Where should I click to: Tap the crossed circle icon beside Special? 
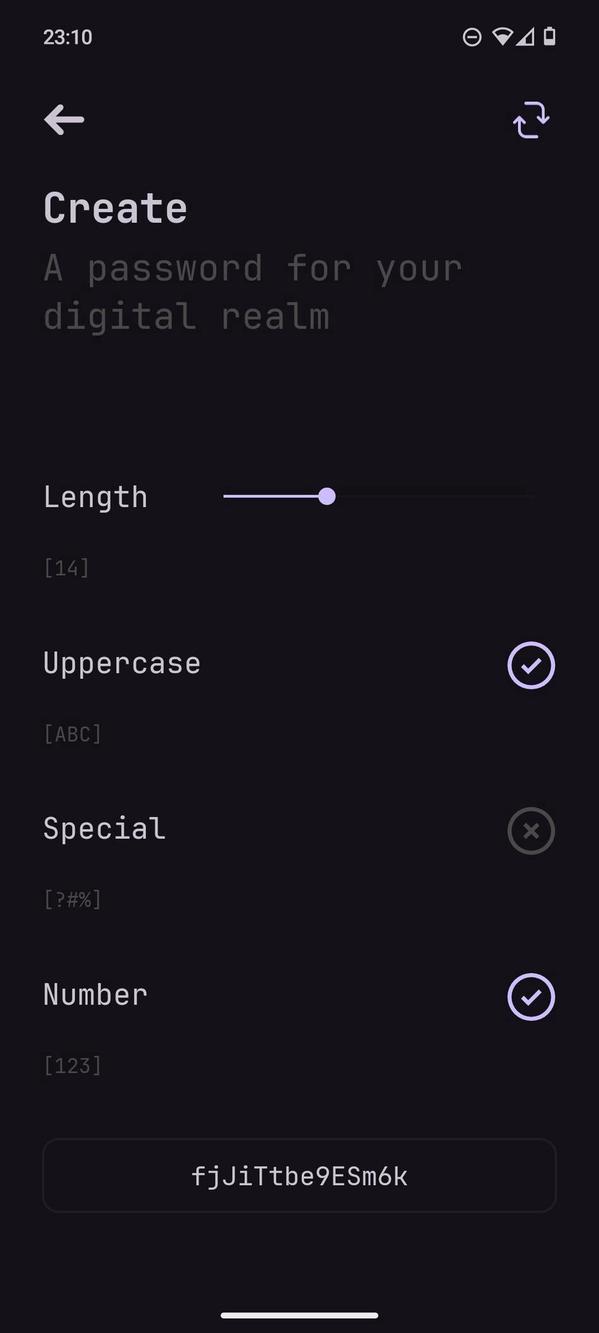click(531, 831)
